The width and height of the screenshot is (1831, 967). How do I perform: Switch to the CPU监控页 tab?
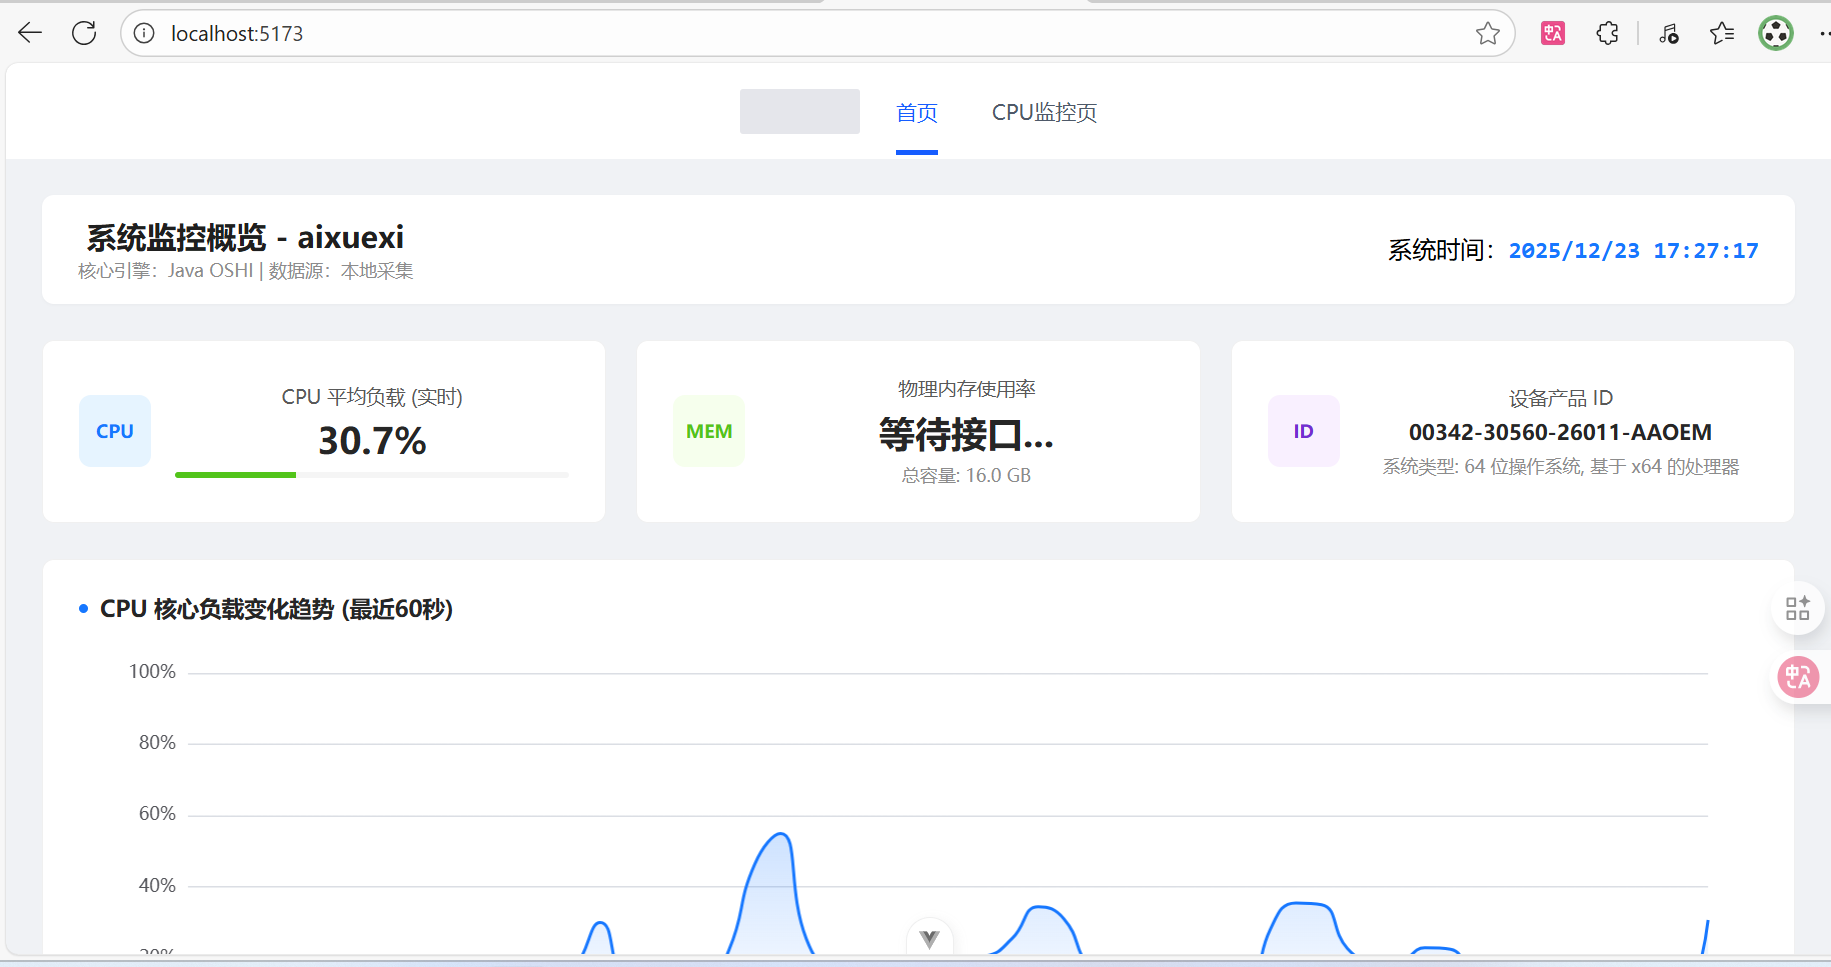pyautogui.click(x=1044, y=113)
